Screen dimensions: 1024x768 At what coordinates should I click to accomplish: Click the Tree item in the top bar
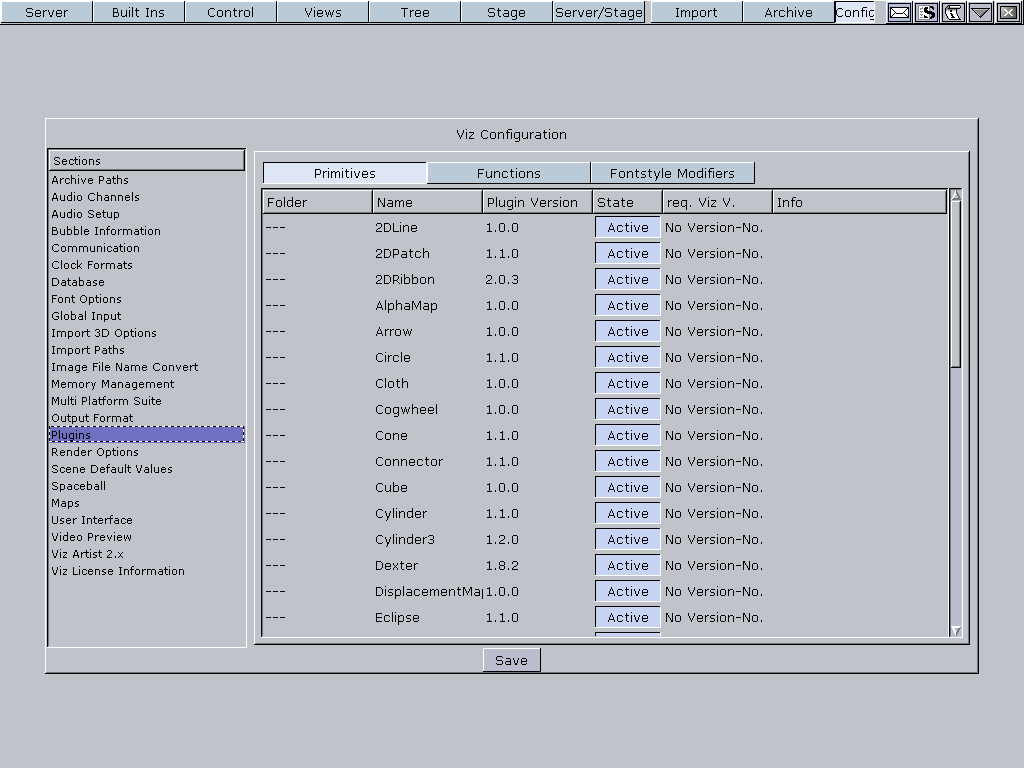tap(414, 13)
